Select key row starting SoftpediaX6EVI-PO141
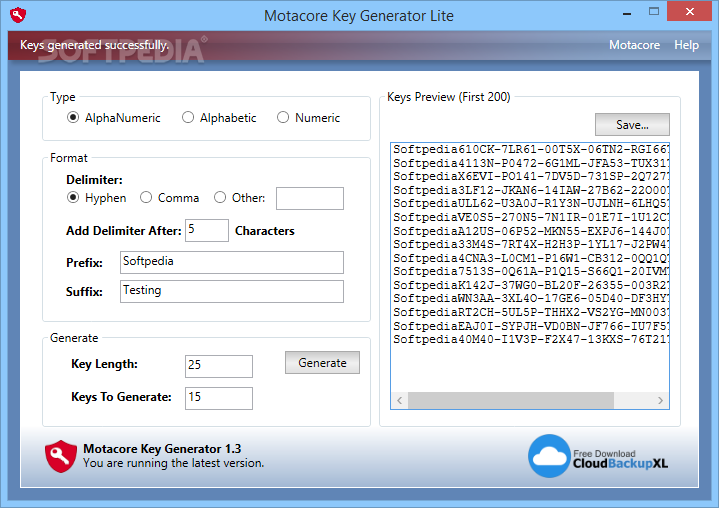 click(x=531, y=177)
